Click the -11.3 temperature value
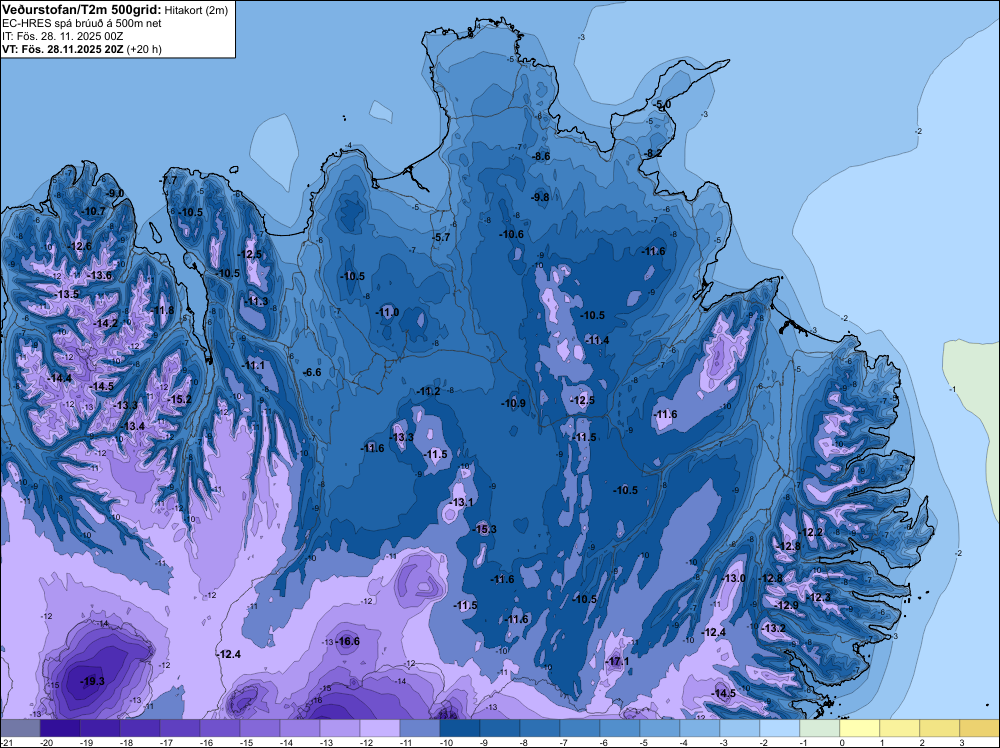The height and width of the screenshot is (748, 1000). [256, 302]
